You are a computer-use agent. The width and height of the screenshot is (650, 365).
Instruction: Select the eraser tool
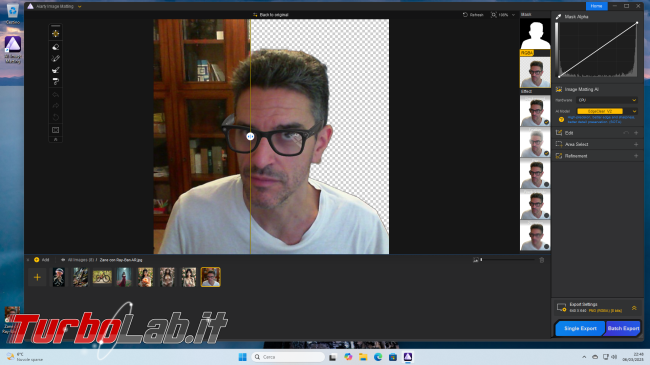click(x=56, y=47)
